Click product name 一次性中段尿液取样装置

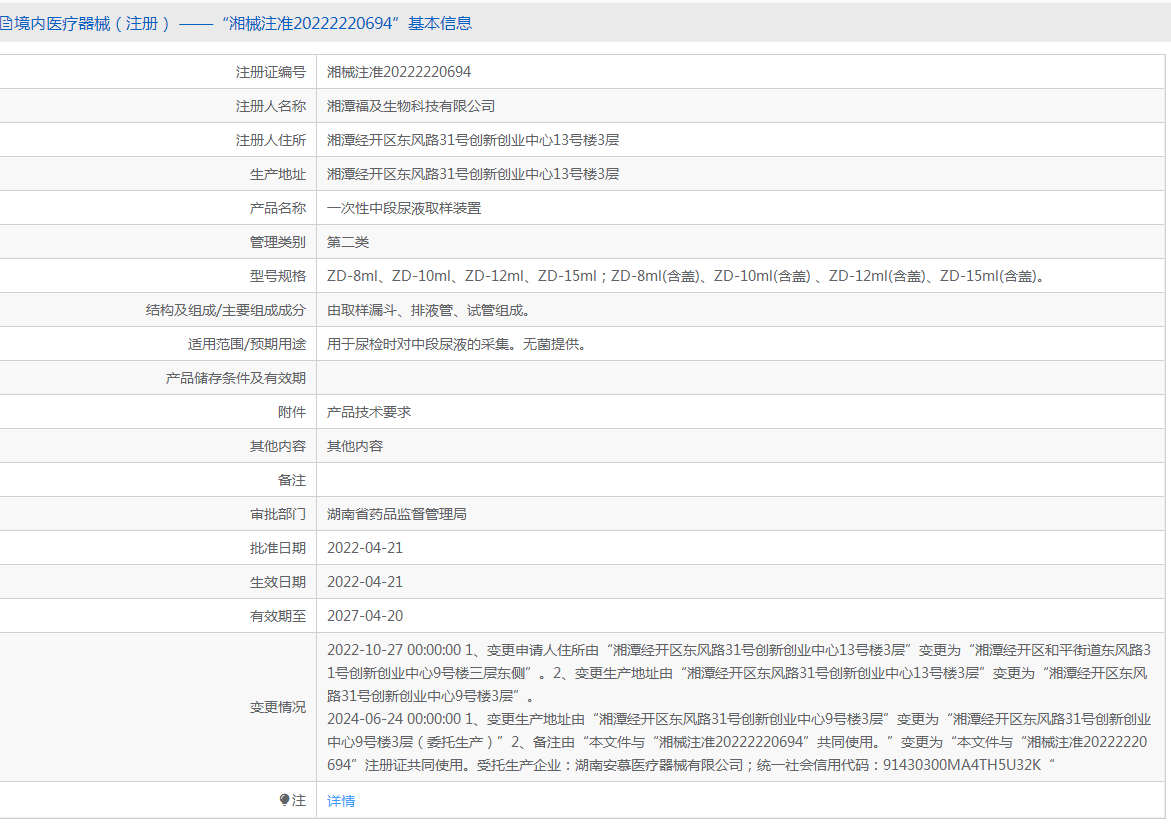[x=404, y=208]
